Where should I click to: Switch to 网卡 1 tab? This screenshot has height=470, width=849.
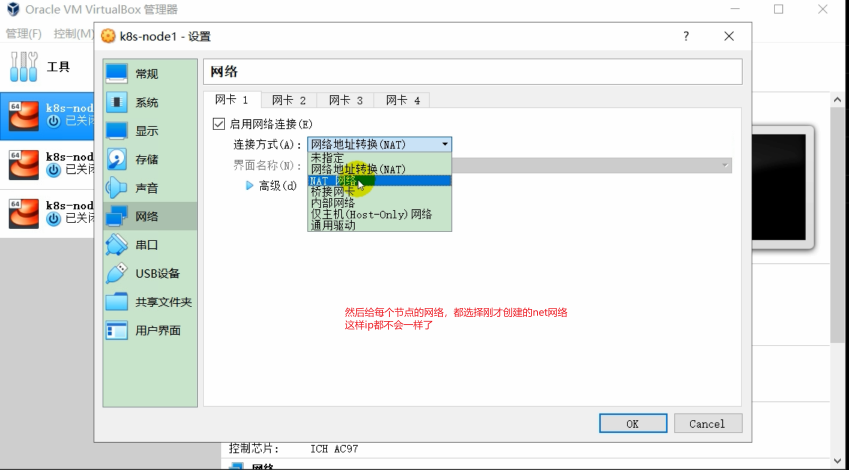pyautogui.click(x=232, y=100)
